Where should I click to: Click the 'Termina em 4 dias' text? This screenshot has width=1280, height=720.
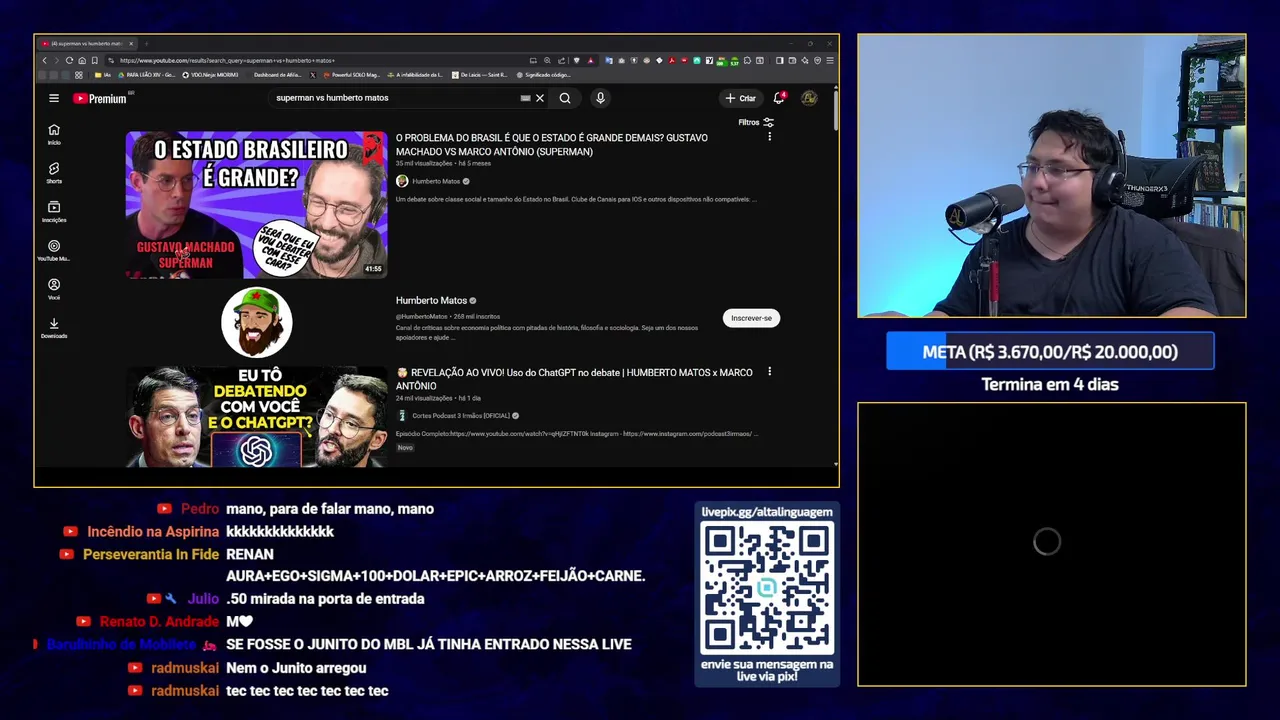pos(1050,384)
